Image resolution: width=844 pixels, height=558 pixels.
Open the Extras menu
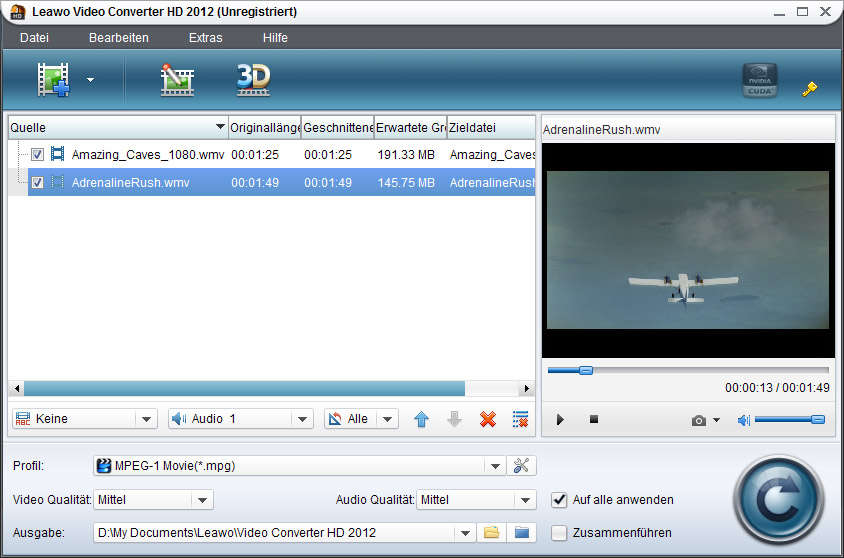pos(205,38)
